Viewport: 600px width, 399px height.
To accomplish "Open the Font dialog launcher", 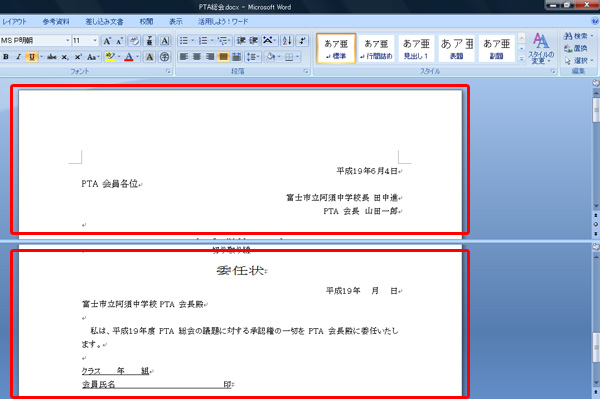I will coord(168,72).
